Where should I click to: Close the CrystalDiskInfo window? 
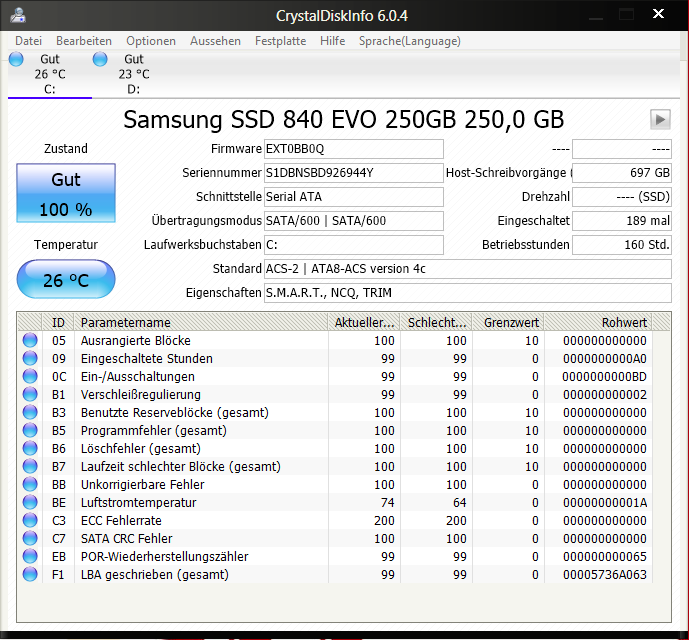(658, 14)
